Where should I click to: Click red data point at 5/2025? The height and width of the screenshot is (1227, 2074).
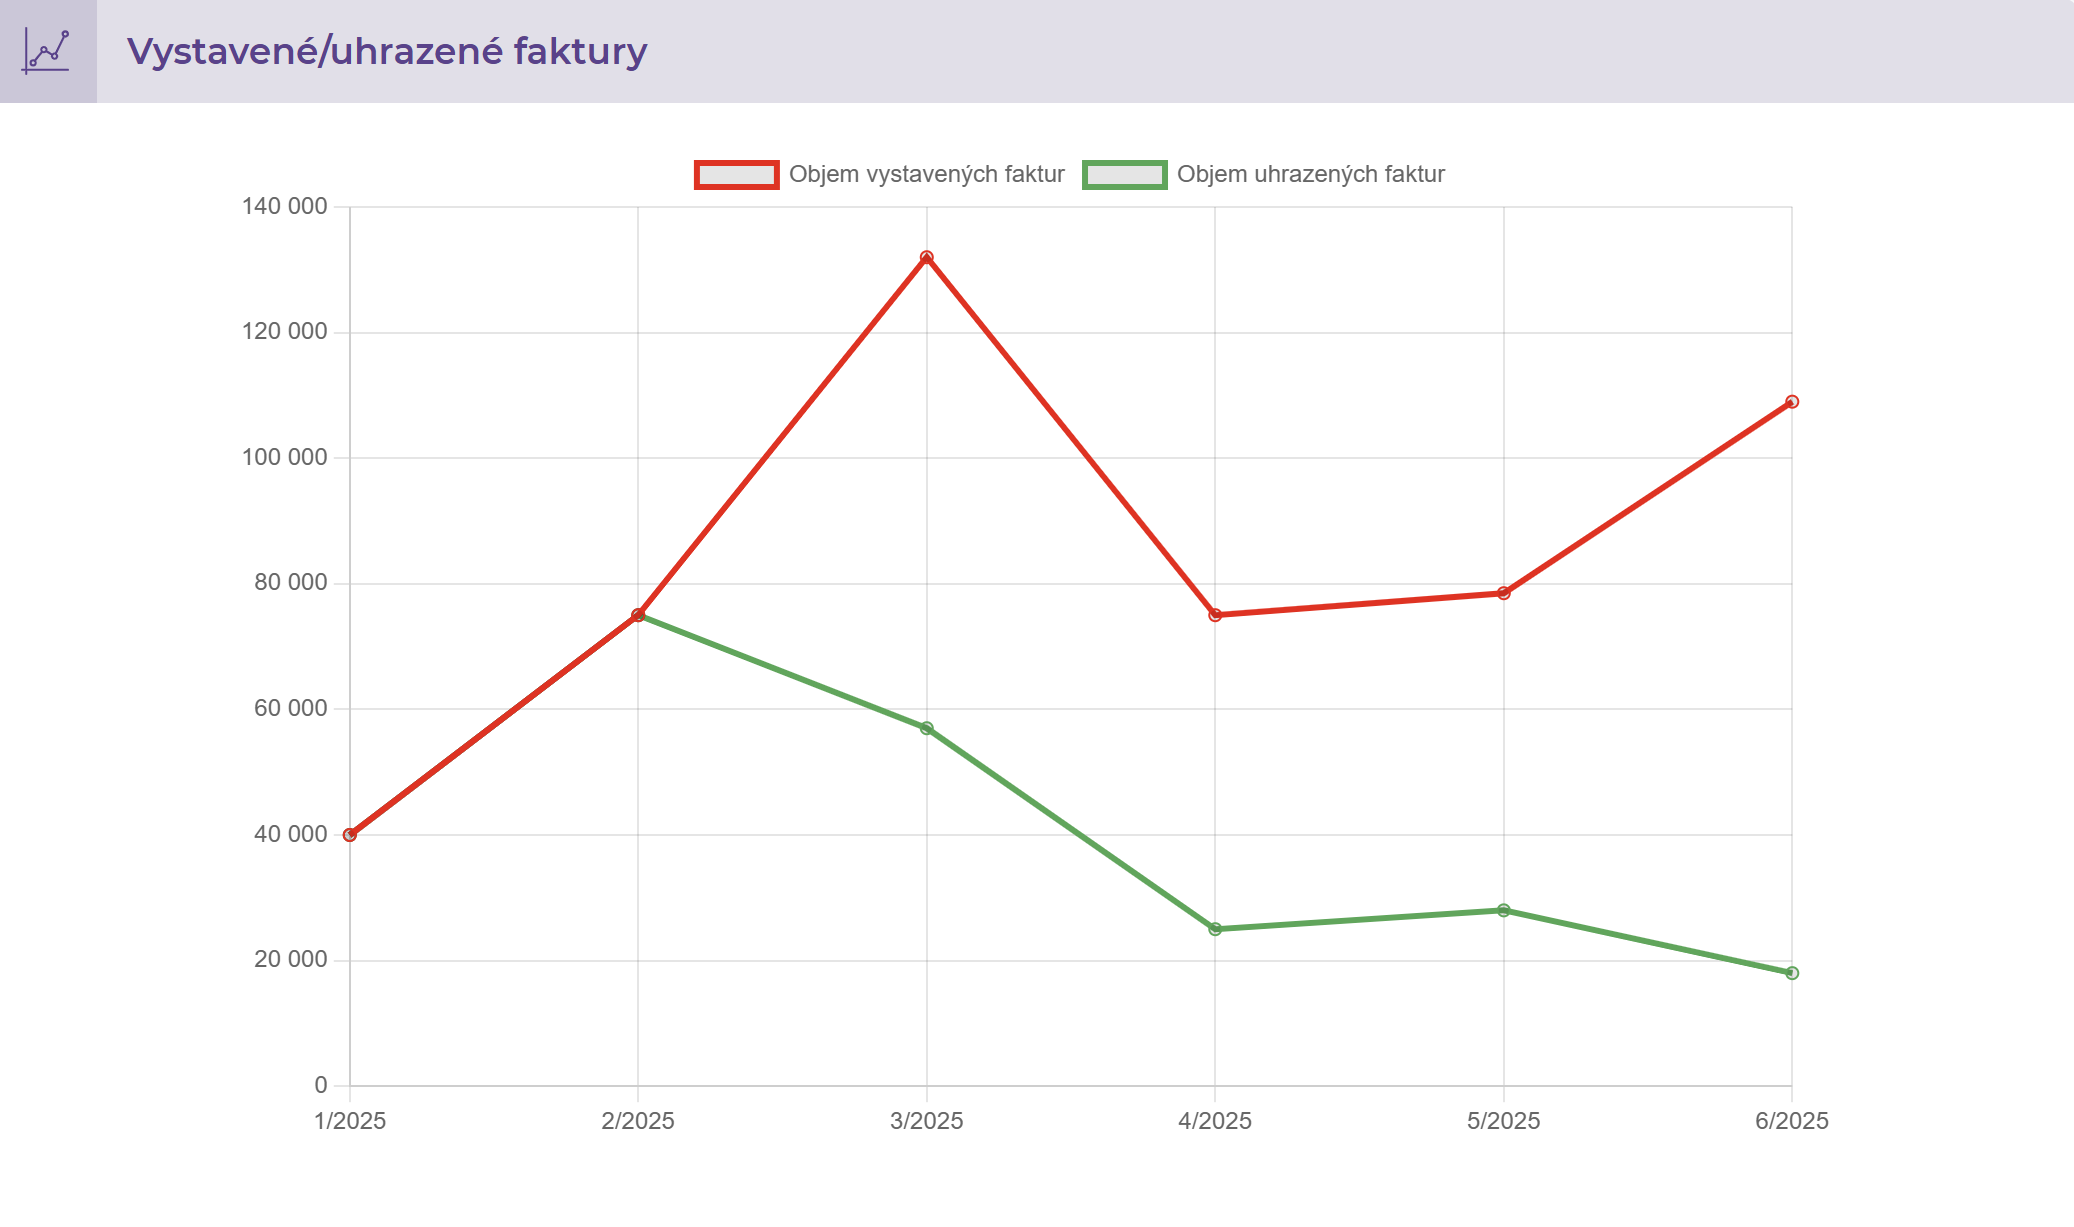(1504, 593)
